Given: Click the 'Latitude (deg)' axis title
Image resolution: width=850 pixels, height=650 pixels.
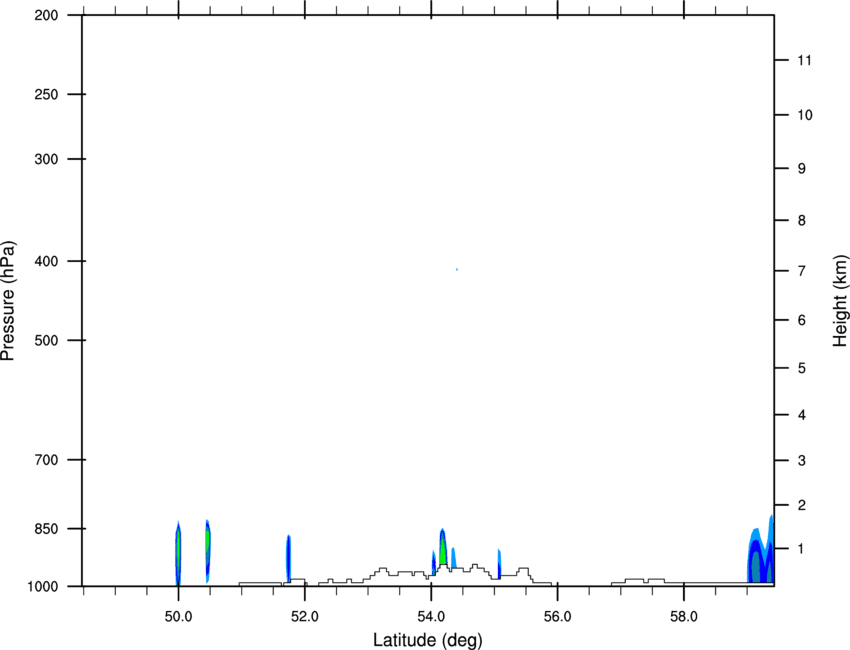Looking at the screenshot, I should click(428, 640).
